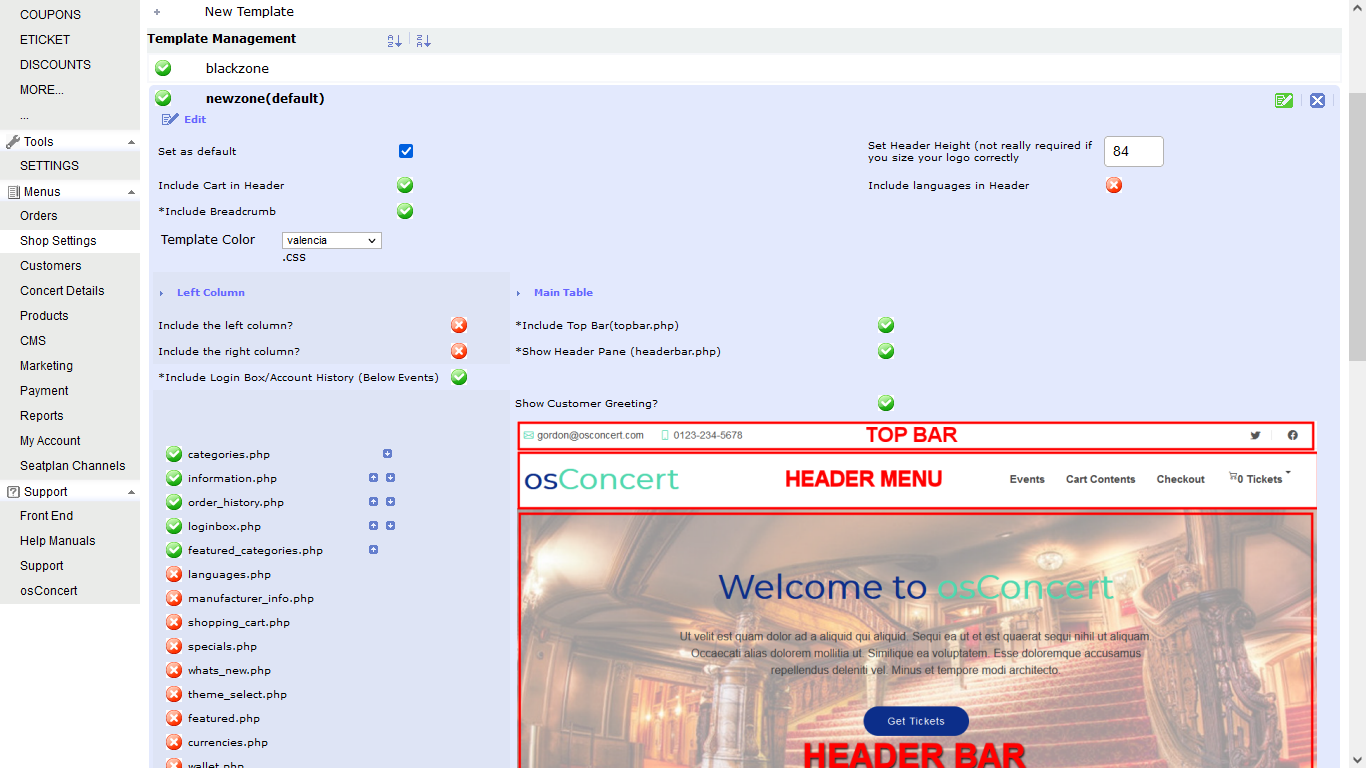1366x768 pixels.
Task: Select the blackzone template entry
Action: pyautogui.click(x=236, y=68)
